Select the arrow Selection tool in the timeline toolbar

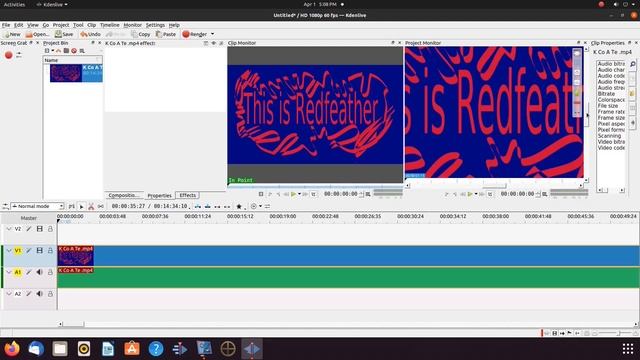coord(81,207)
